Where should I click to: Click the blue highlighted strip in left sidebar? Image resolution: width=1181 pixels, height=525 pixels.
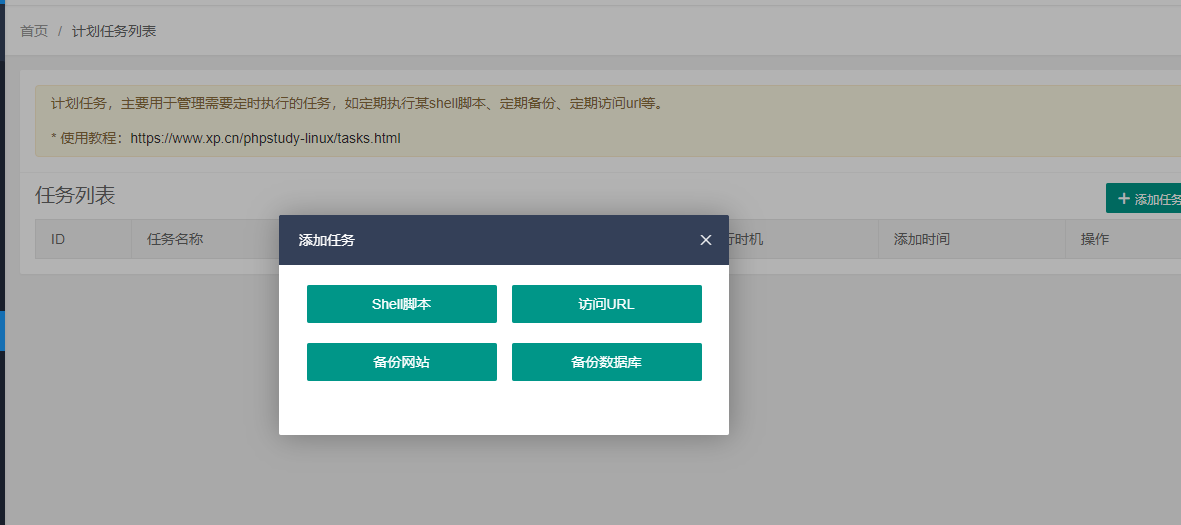pyautogui.click(x=2, y=330)
